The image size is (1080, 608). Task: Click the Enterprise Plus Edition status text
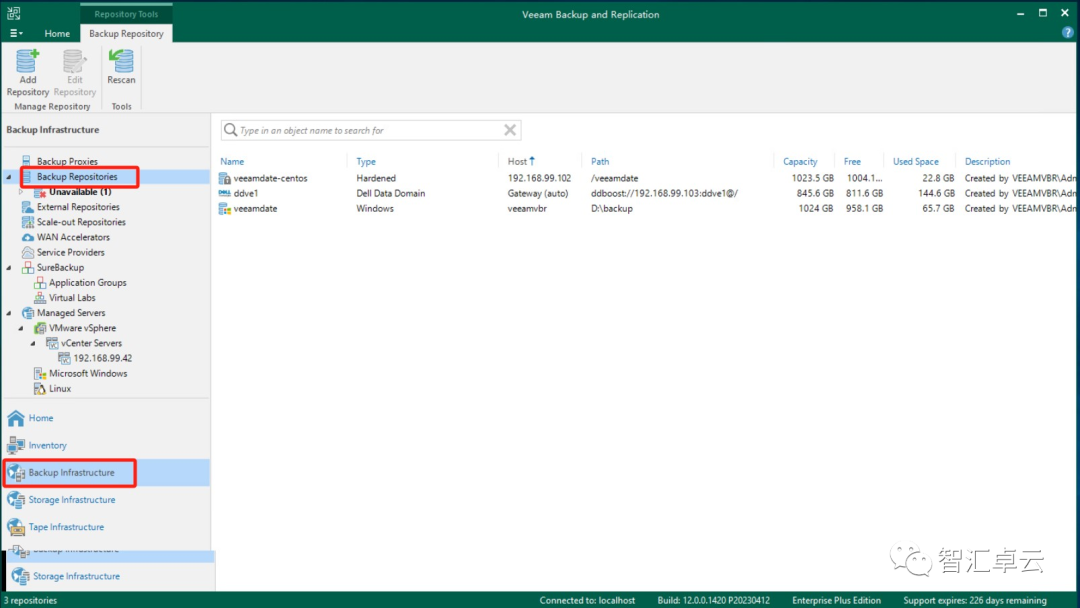pos(836,600)
